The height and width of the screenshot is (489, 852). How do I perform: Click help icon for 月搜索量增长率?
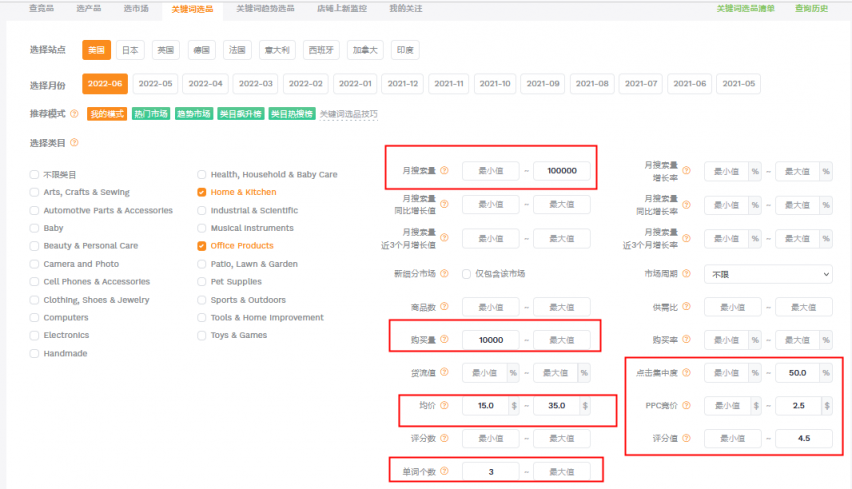coord(686,171)
